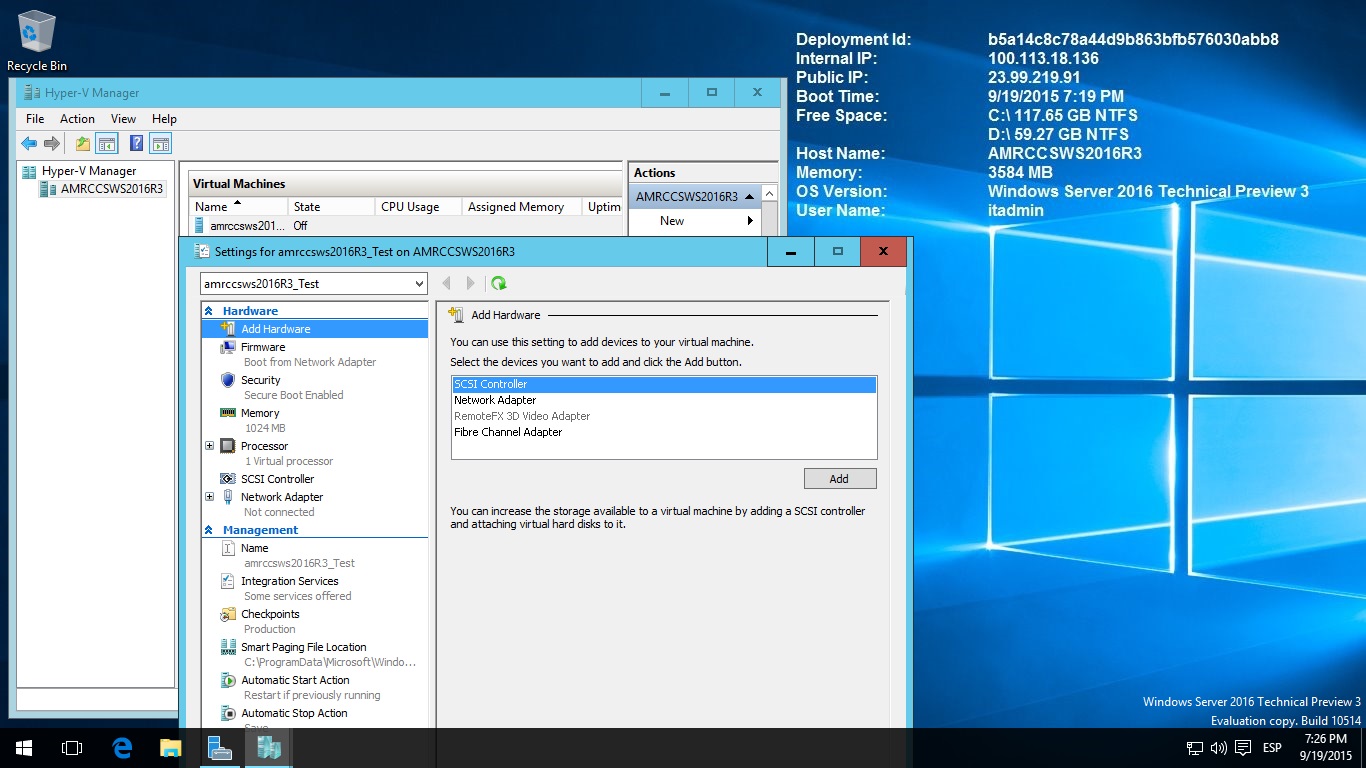Open the Checkpoints settings item

(x=269, y=614)
